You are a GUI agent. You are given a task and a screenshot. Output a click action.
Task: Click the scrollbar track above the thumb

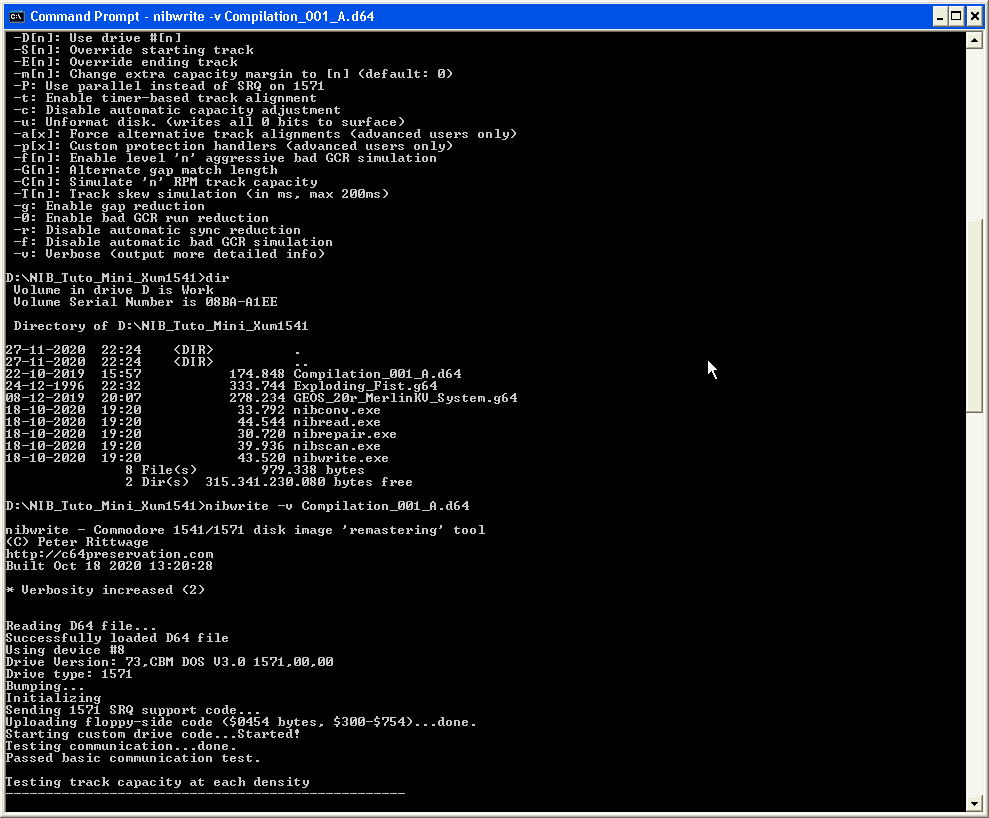tap(974, 134)
